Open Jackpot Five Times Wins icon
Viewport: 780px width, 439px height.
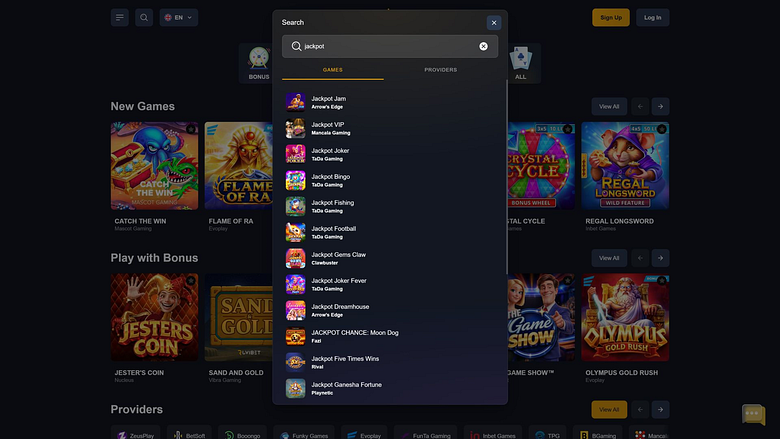(x=295, y=362)
